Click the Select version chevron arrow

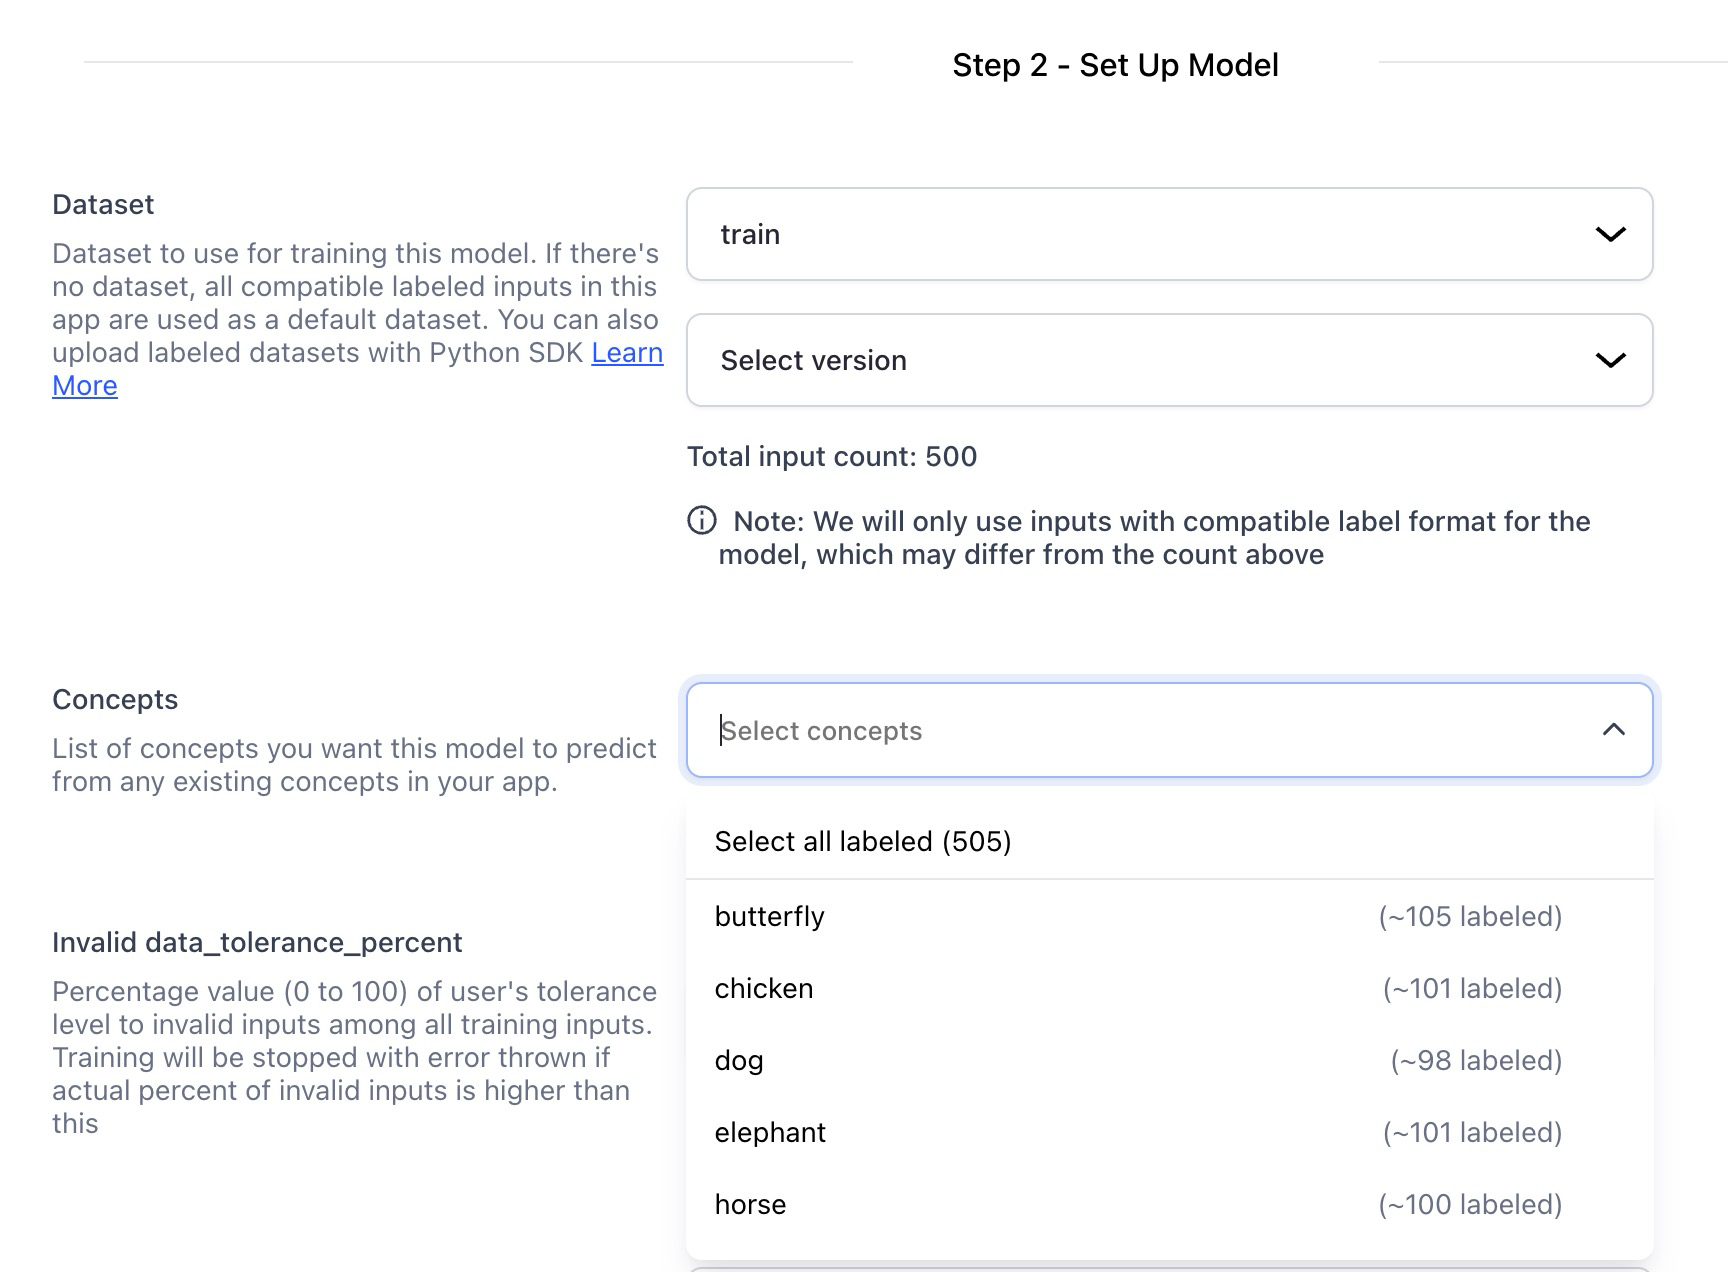click(1610, 360)
